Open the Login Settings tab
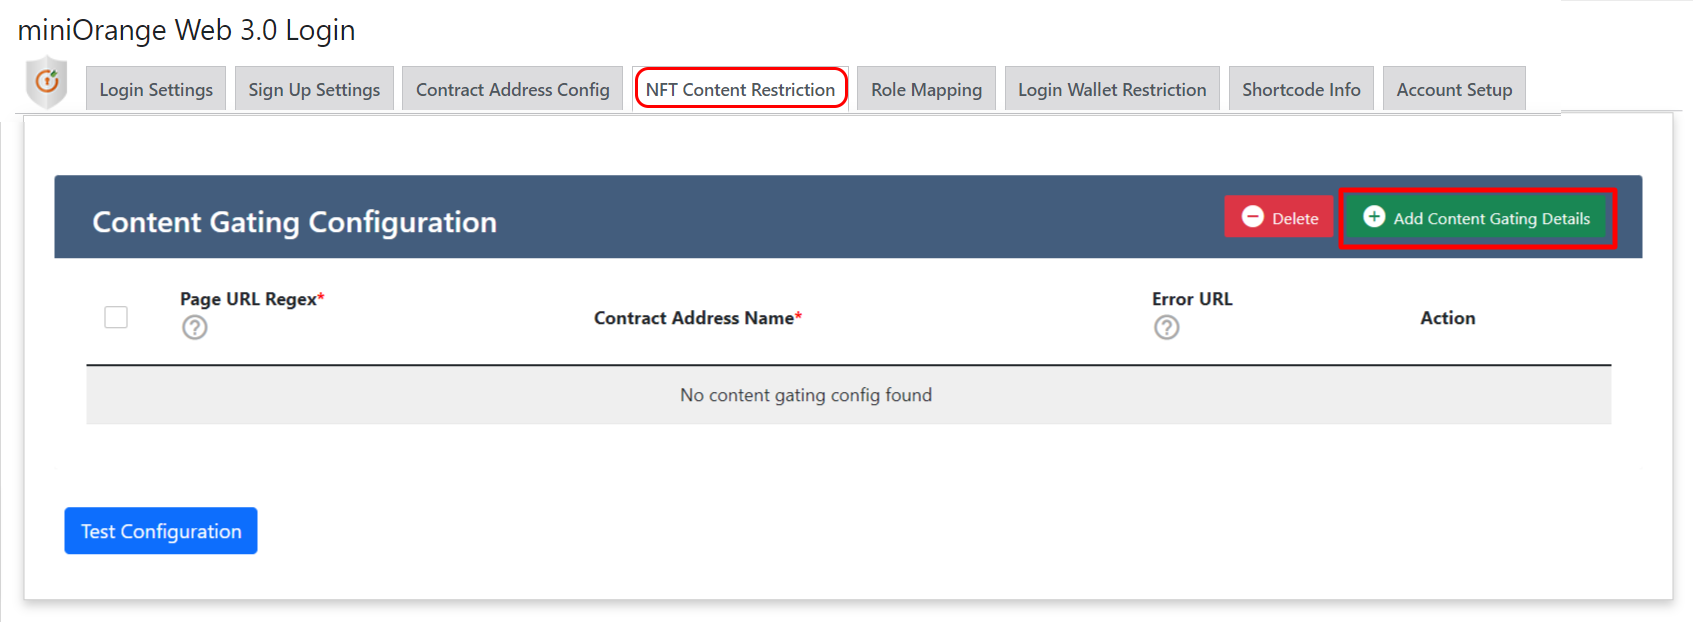Screen dimensions: 1693x622 click(x=156, y=89)
